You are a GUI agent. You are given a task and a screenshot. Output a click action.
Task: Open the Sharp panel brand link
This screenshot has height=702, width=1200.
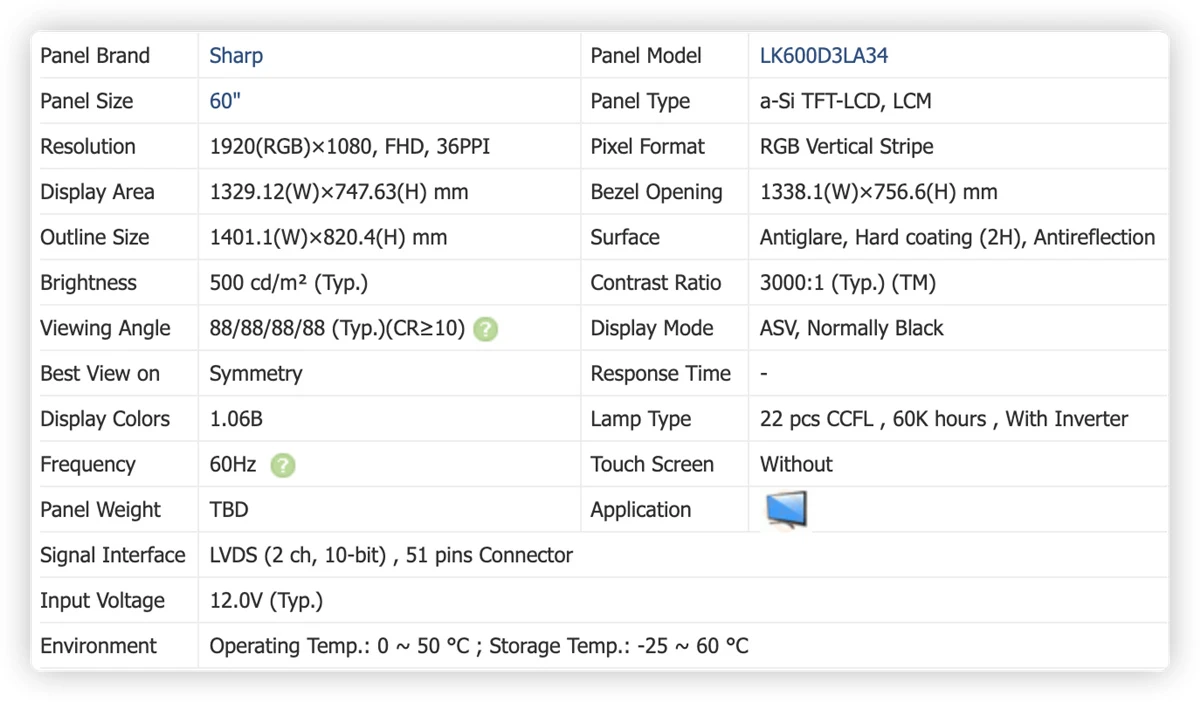click(x=236, y=56)
